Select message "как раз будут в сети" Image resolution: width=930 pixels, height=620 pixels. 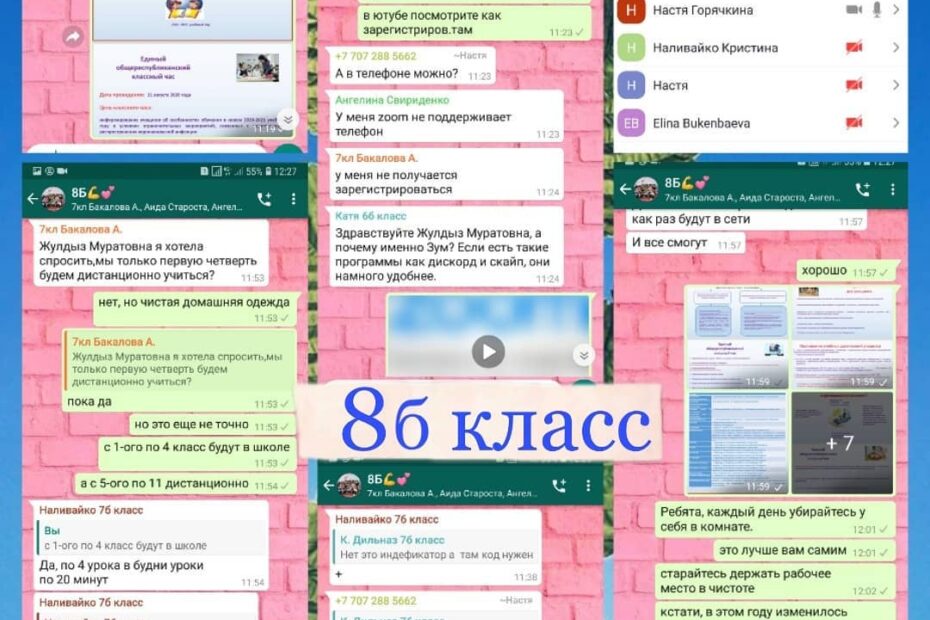coord(747,220)
